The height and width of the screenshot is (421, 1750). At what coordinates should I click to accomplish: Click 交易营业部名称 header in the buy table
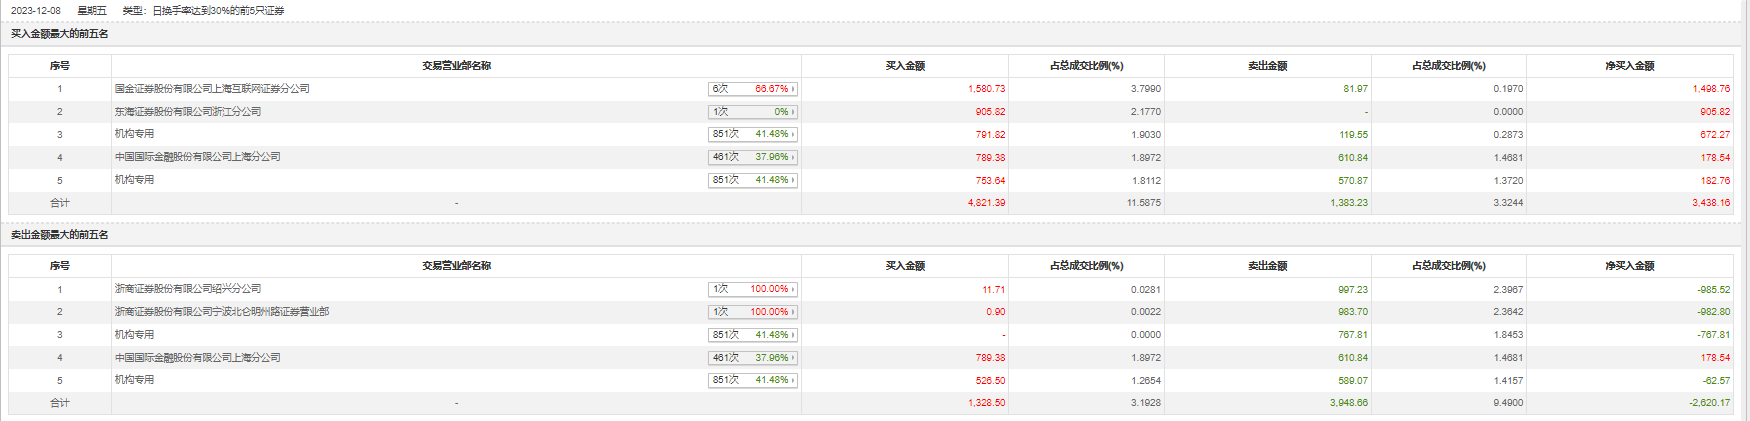[456, 66]
